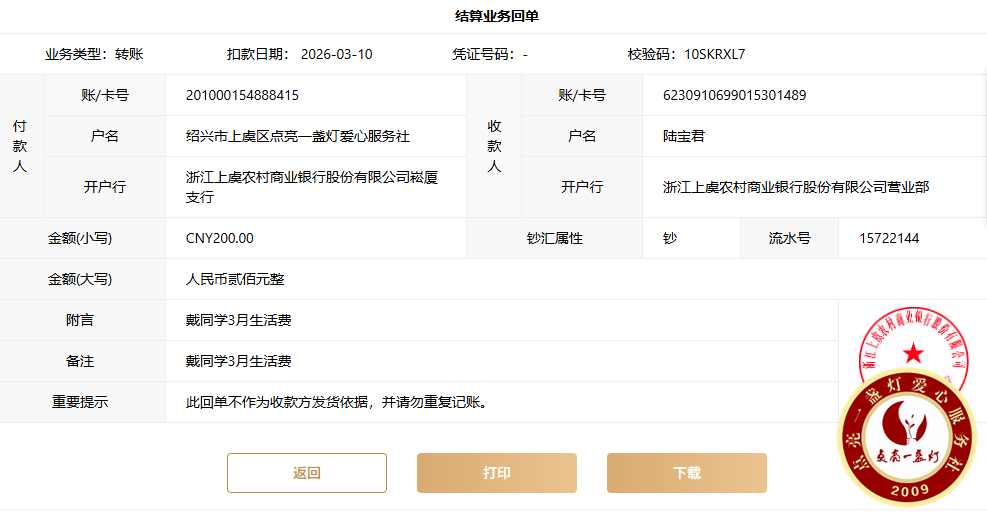Select the amount CNY200.00
Viewport: 987px width, 519px height.
coord(220,239)
